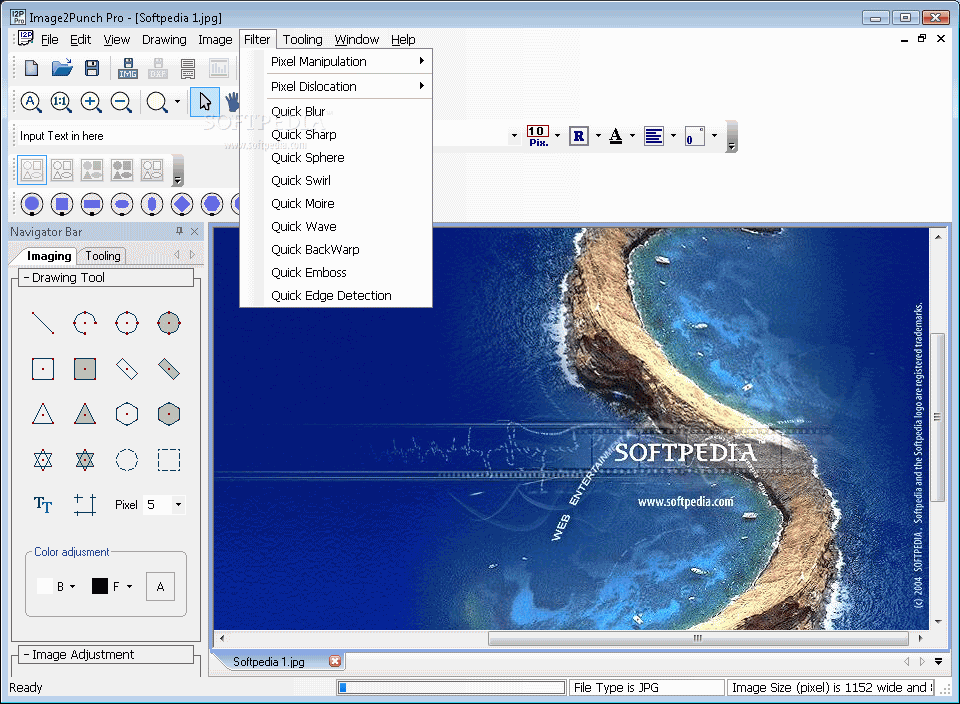The height and width of the screenshot is (704, 960).
Task: Select the text TT tool
Action: (x=43, y=504)
